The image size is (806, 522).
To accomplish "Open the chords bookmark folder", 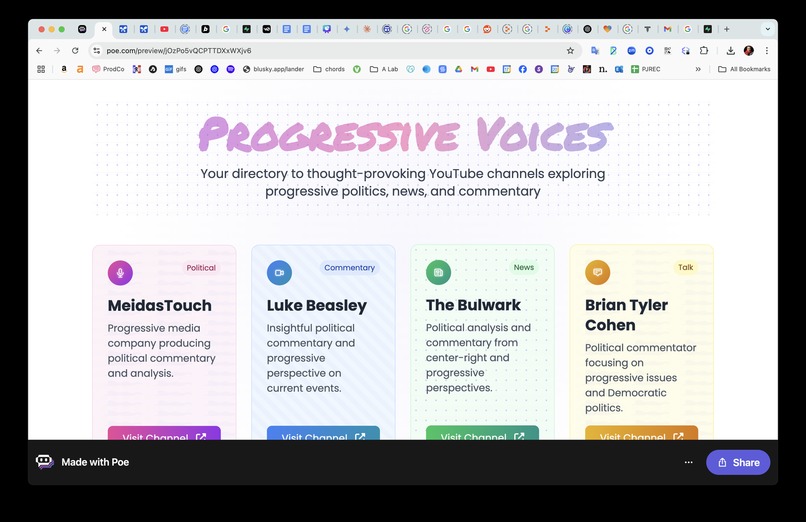I will coord(329,69).
